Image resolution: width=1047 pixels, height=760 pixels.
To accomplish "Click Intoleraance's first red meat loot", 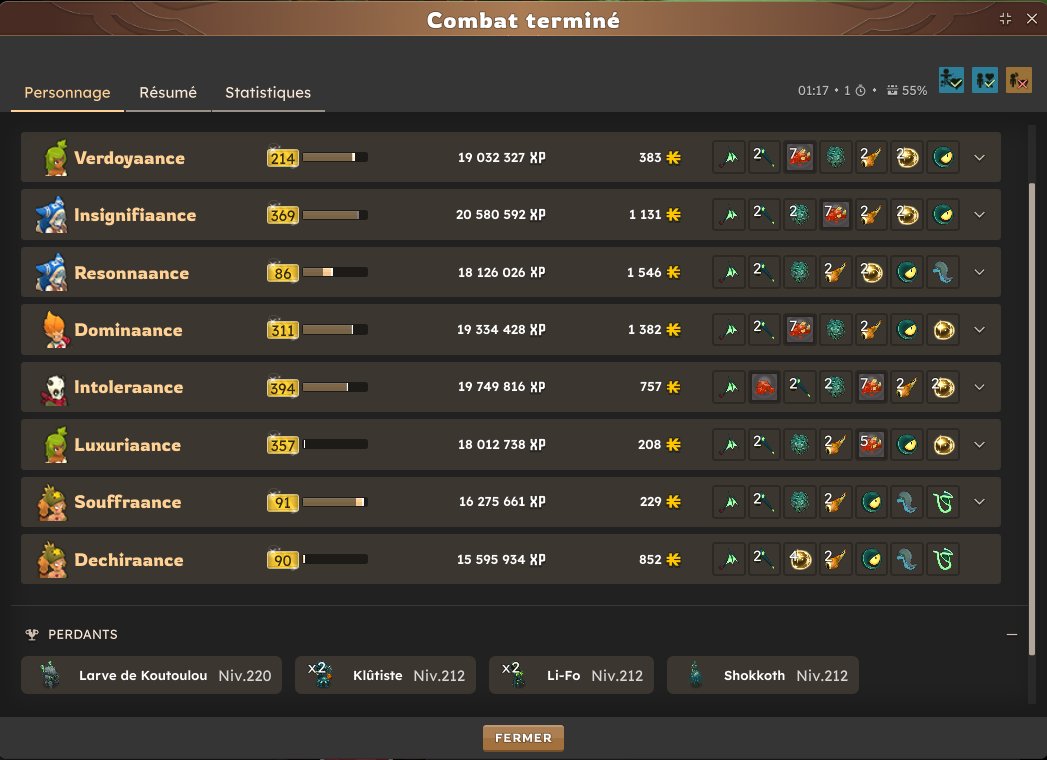I will (x=765, y=387).
